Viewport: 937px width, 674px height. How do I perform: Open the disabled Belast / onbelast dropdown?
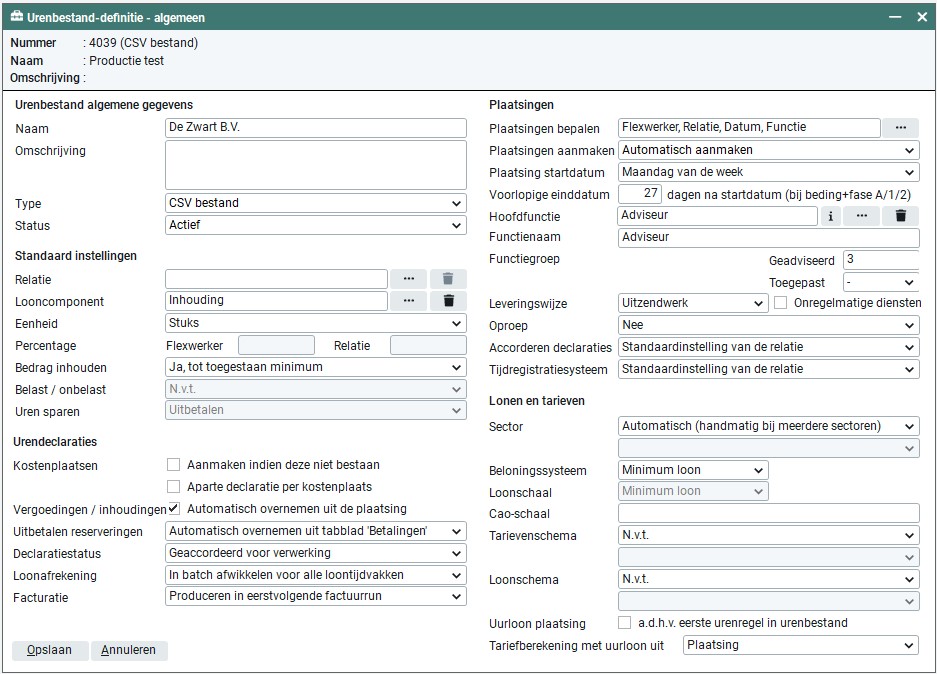click(316, 390)
